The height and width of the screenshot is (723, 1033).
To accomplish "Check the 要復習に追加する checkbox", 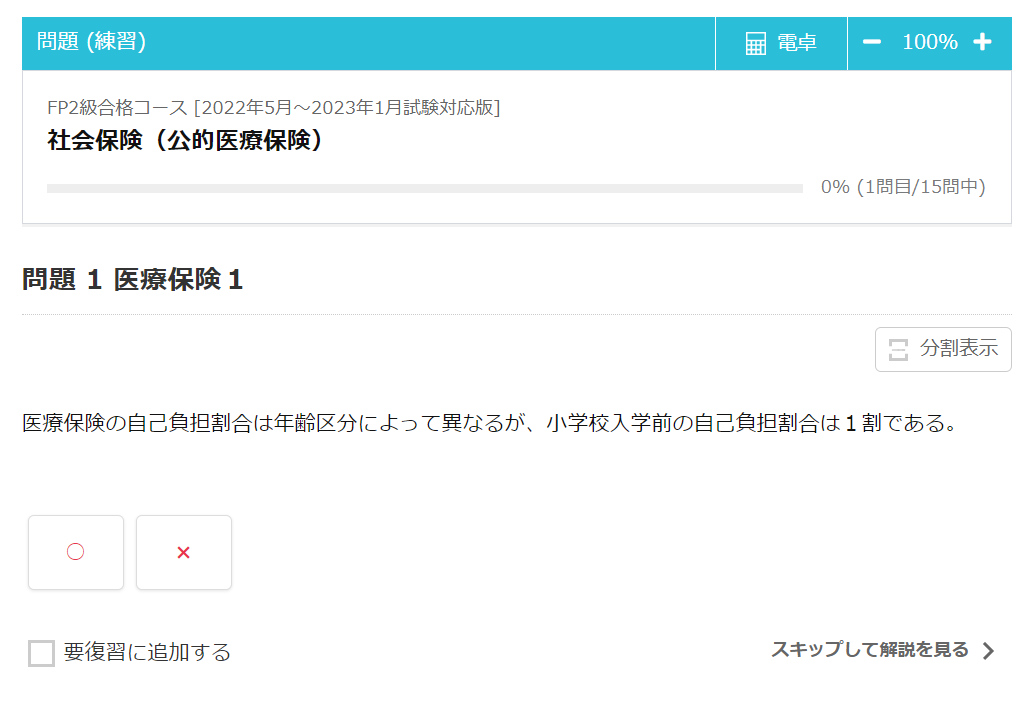I will [x=41, y=653].
